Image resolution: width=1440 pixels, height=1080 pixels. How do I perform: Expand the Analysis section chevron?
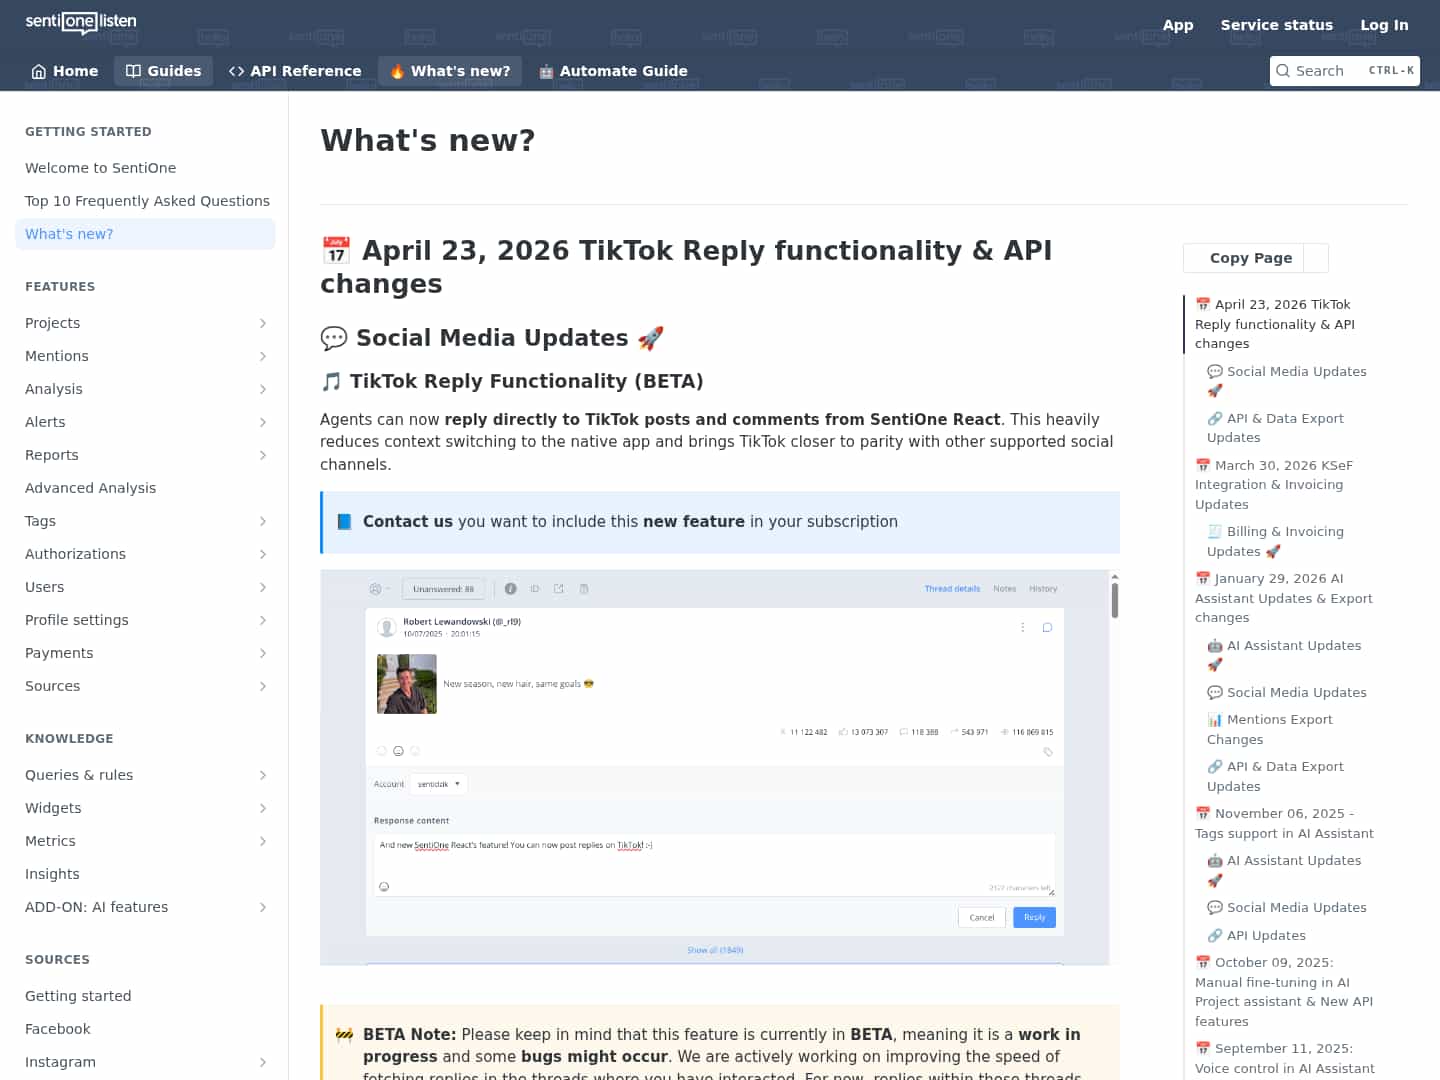[263, 389]
